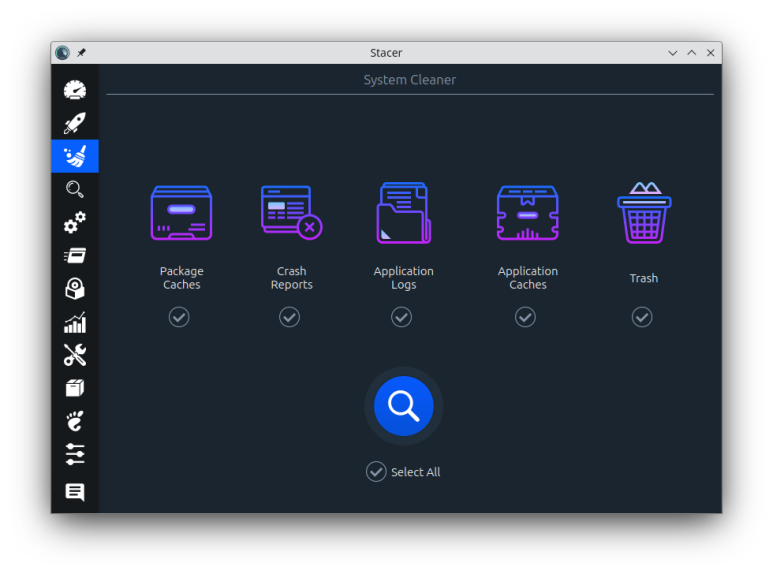Open the Search magnifier sidebar icon
Viewport: 773px width, 574px height.
click(x=75, y=189)
